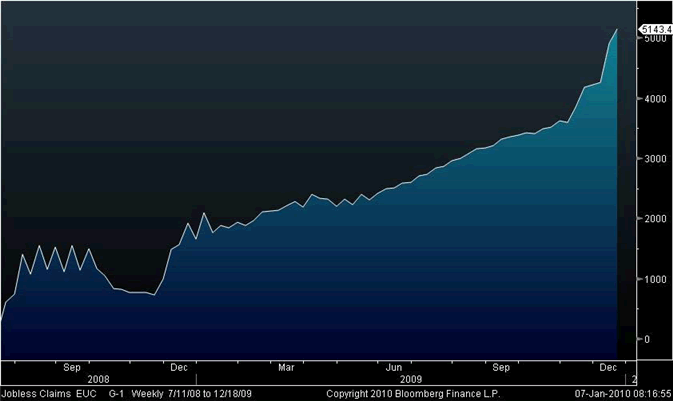
Task: Click the 2000 y-axis label
Action: tap(655, 219)
